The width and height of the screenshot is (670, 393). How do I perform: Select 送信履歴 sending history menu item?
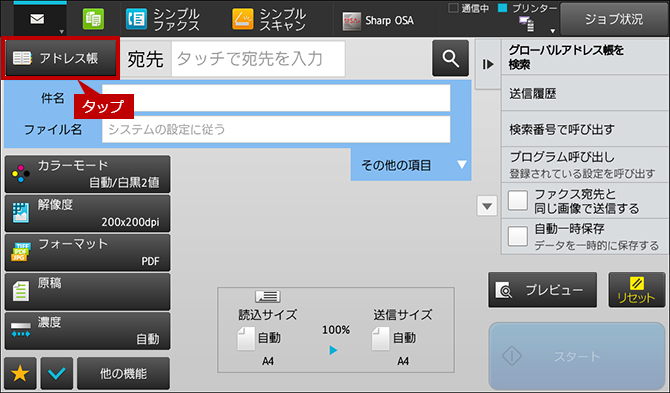(585, 93)
